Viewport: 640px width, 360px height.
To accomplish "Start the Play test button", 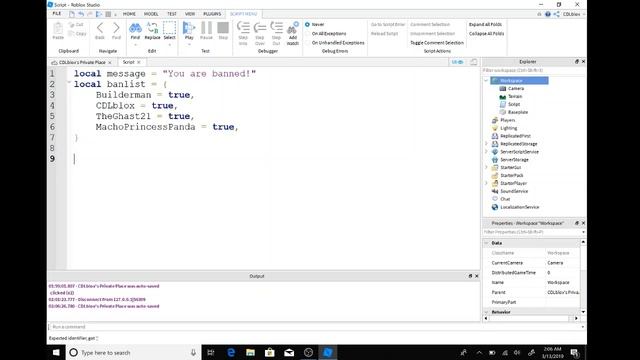I will (189, 31).
